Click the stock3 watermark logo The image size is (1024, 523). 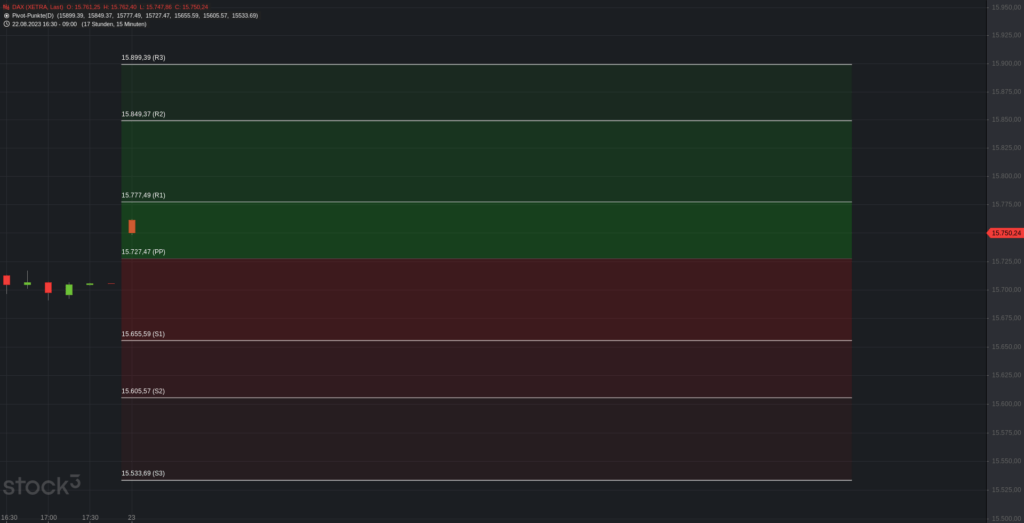(41, 486)
